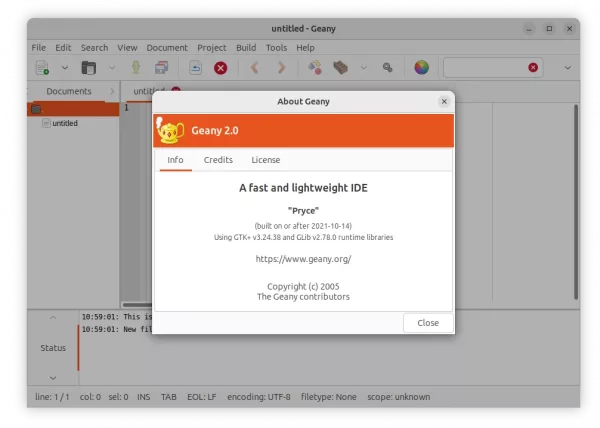Click the Run gears toolbar icon

[x=387, y=68]
